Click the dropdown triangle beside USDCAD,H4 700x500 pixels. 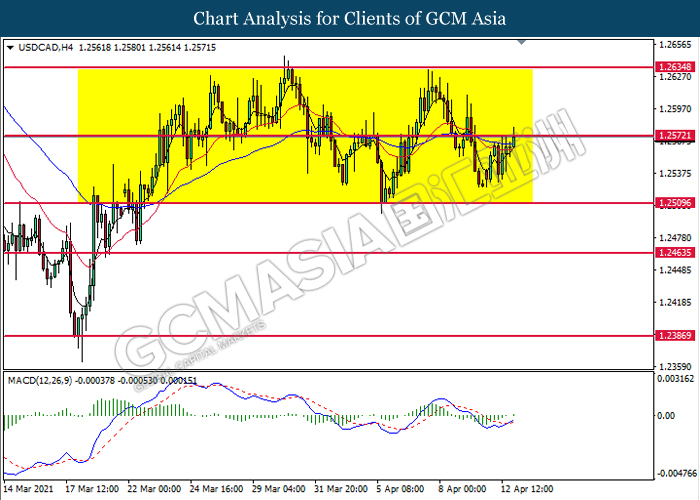11,47
